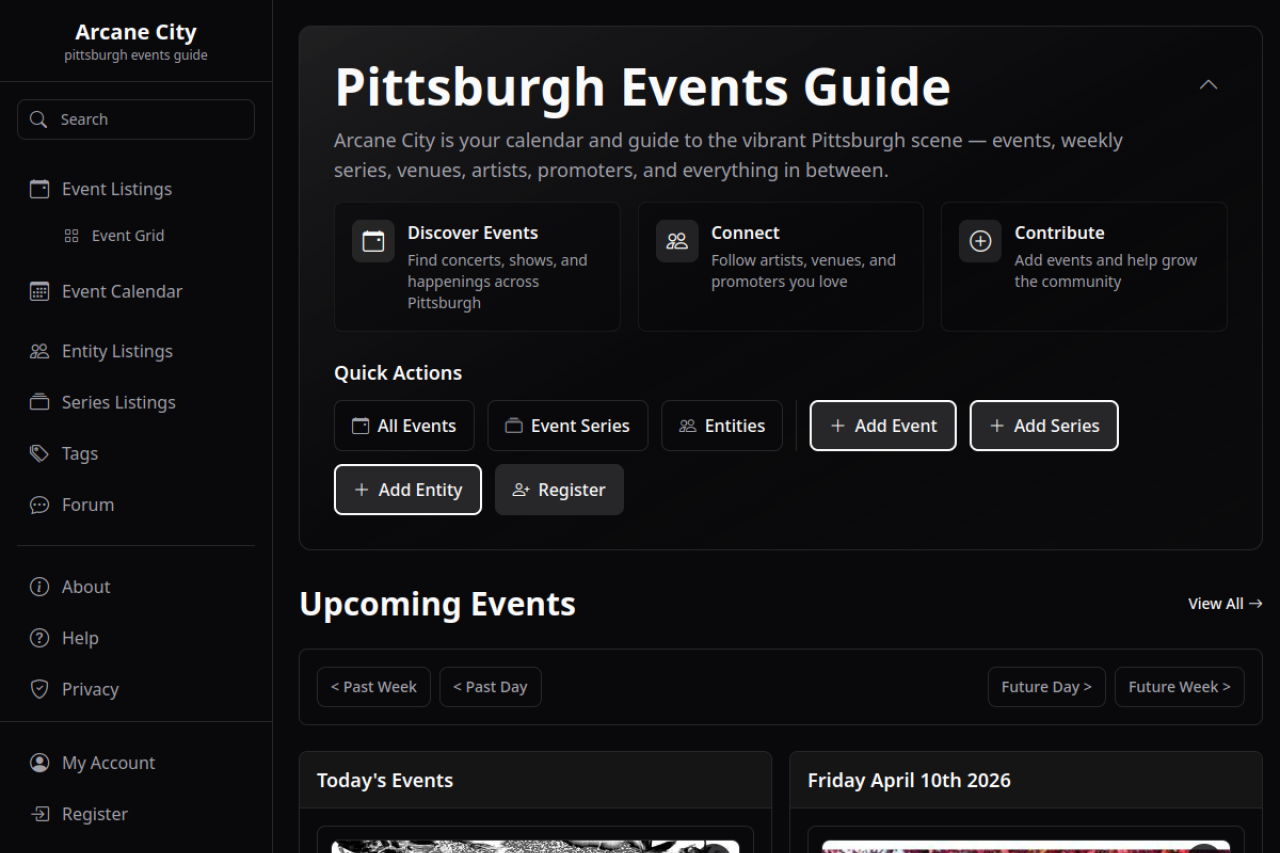Click the Help question mark icon
Image resolution: width=1280 pixels, height=853 pixels.
[39, 638]
